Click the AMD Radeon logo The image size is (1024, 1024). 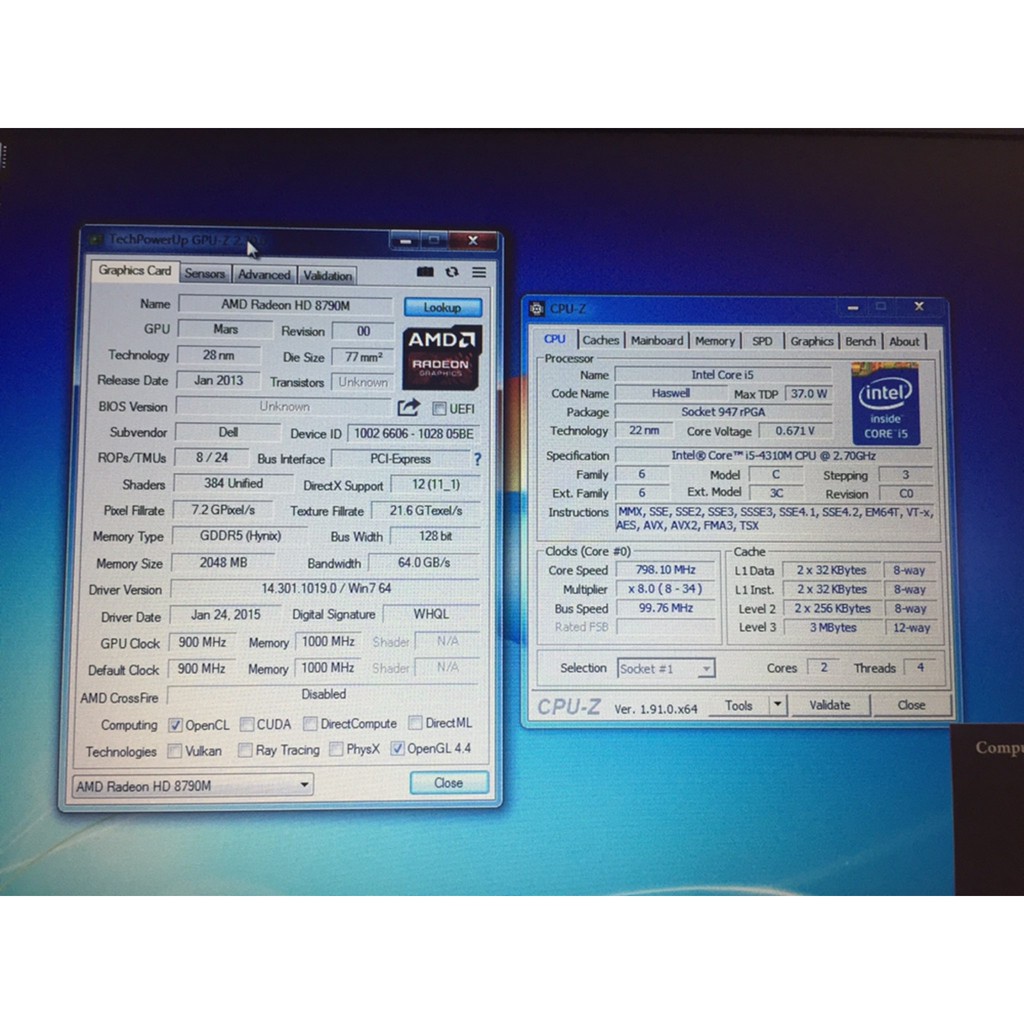click(441, 356)
